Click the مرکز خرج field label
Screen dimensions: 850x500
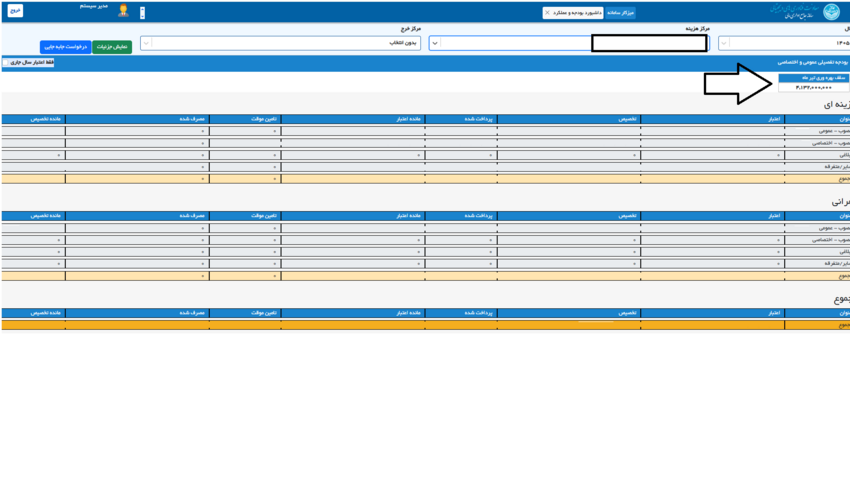tap(411, 29)
